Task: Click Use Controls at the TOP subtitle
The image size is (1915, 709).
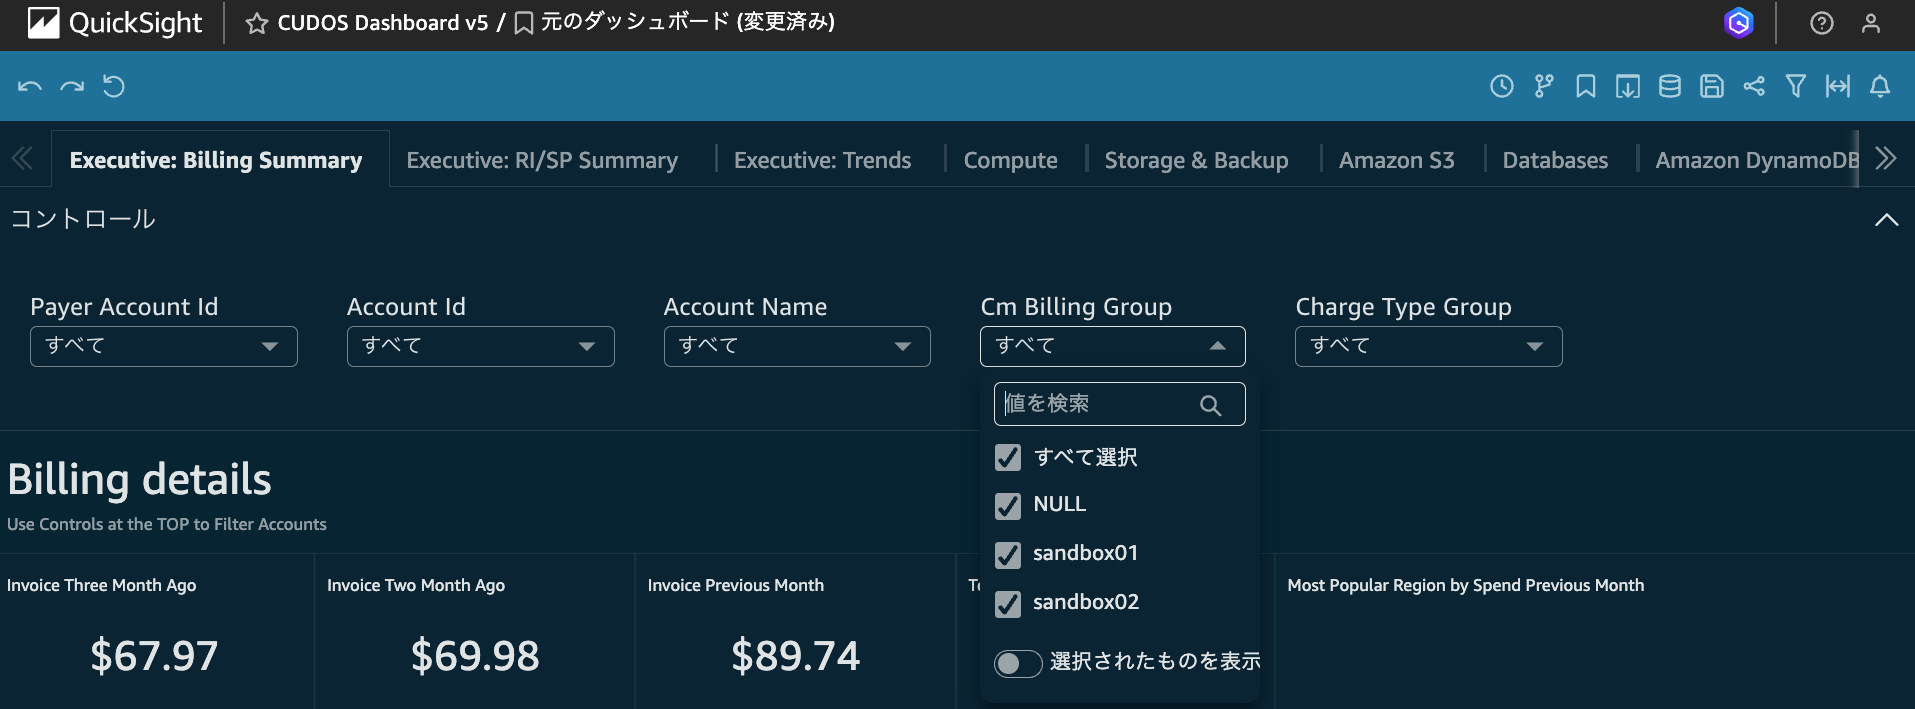Action: [167, 524]
